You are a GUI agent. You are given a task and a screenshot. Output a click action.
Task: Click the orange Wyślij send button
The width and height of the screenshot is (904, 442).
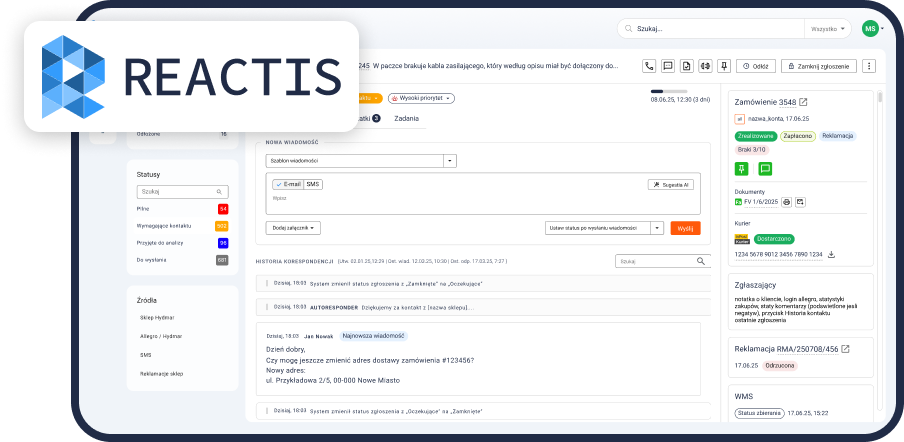(685, 228)
